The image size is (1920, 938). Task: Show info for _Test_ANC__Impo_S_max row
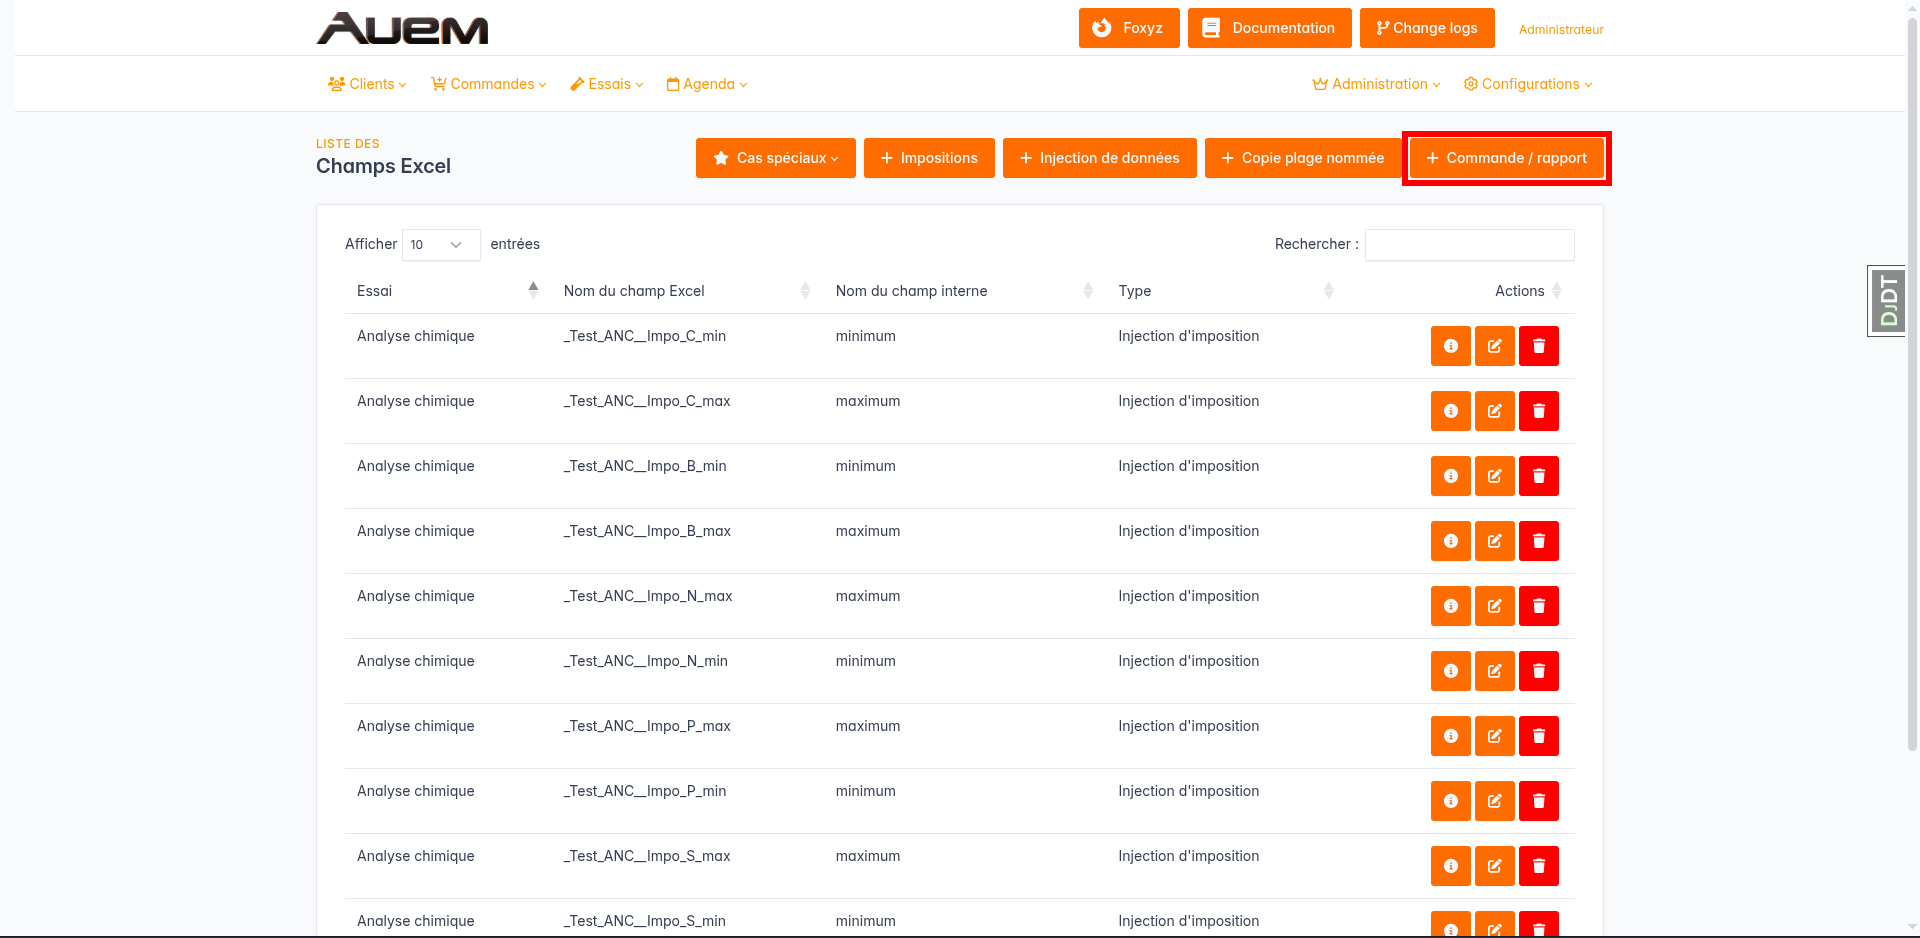pos(1450,866)
